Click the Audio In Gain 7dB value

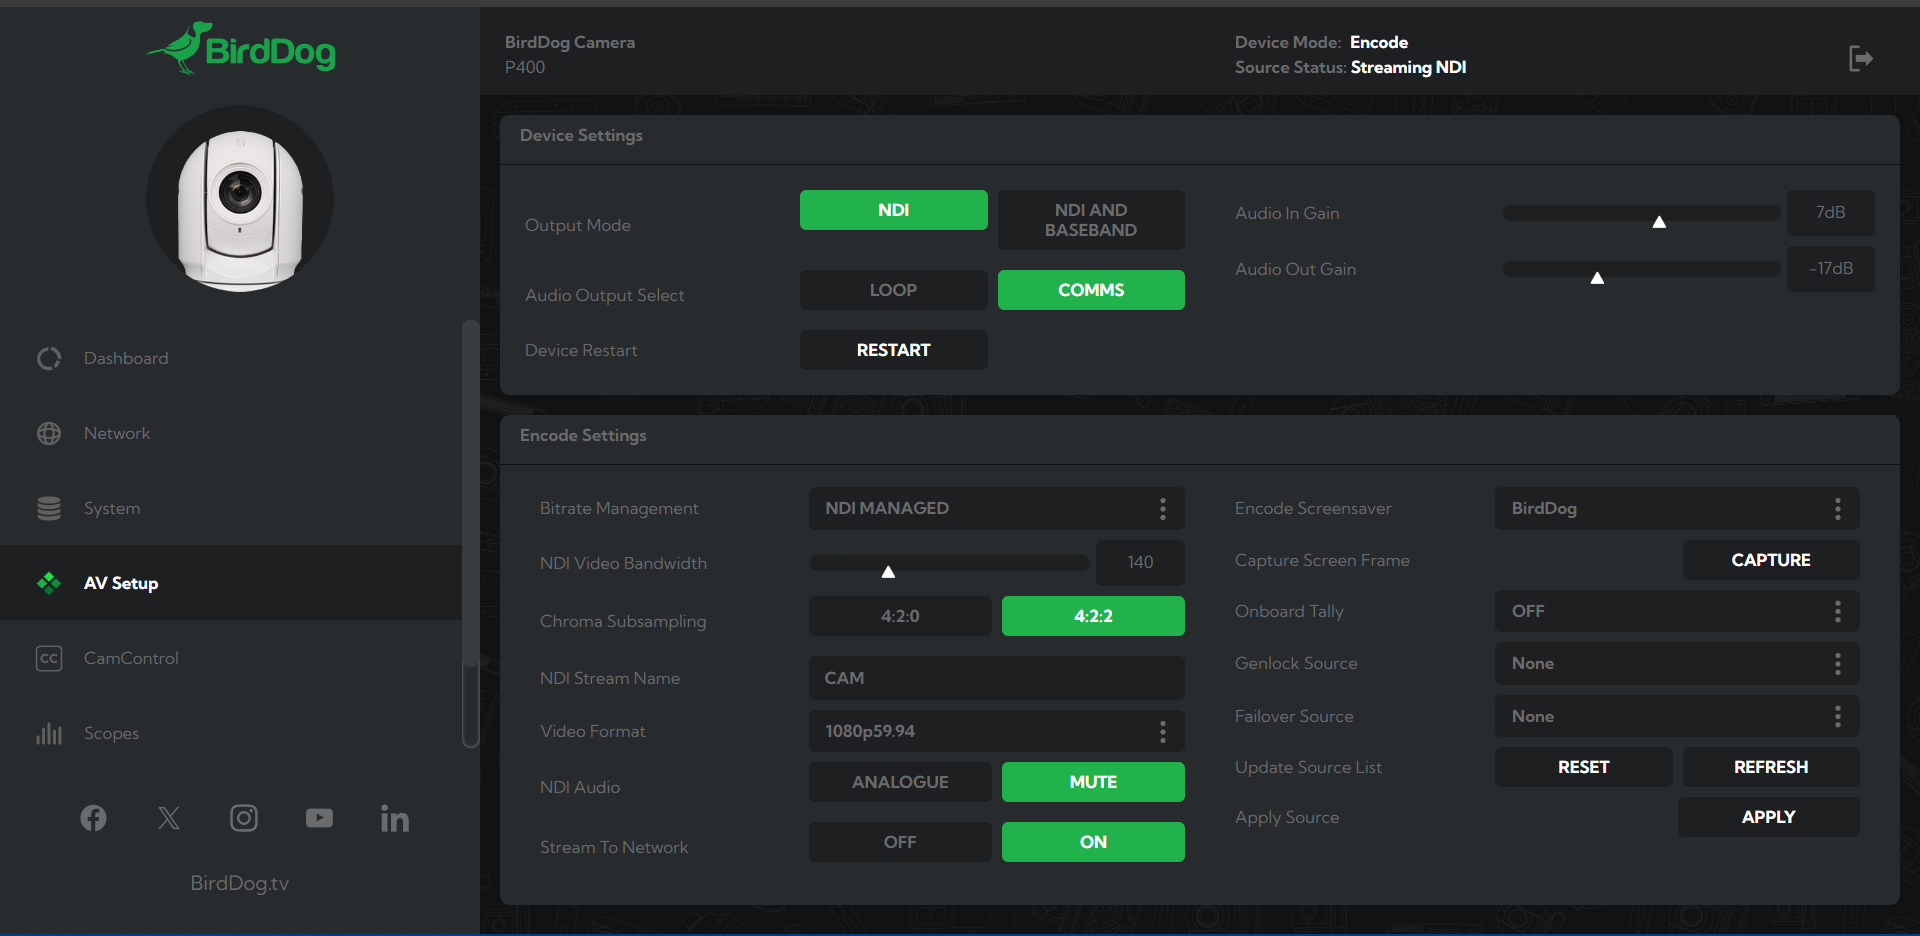point(1830,212)
